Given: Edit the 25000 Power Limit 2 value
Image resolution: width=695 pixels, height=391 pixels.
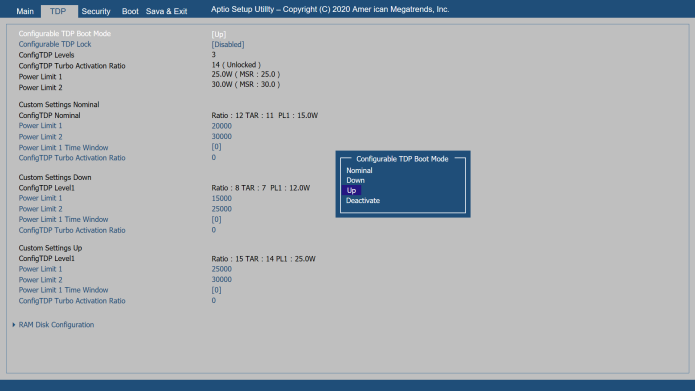Looking at the screenshot, I should (x=222, y=209).
